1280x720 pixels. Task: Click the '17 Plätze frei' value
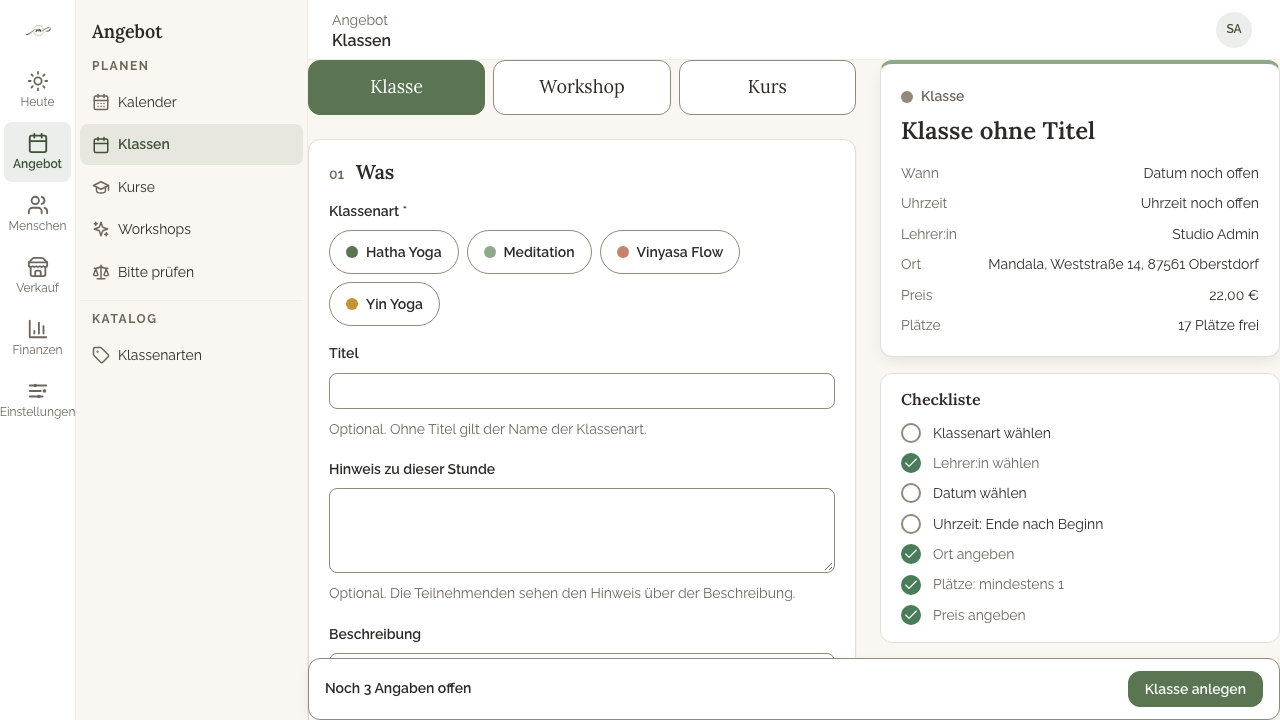pos(1218,325)
